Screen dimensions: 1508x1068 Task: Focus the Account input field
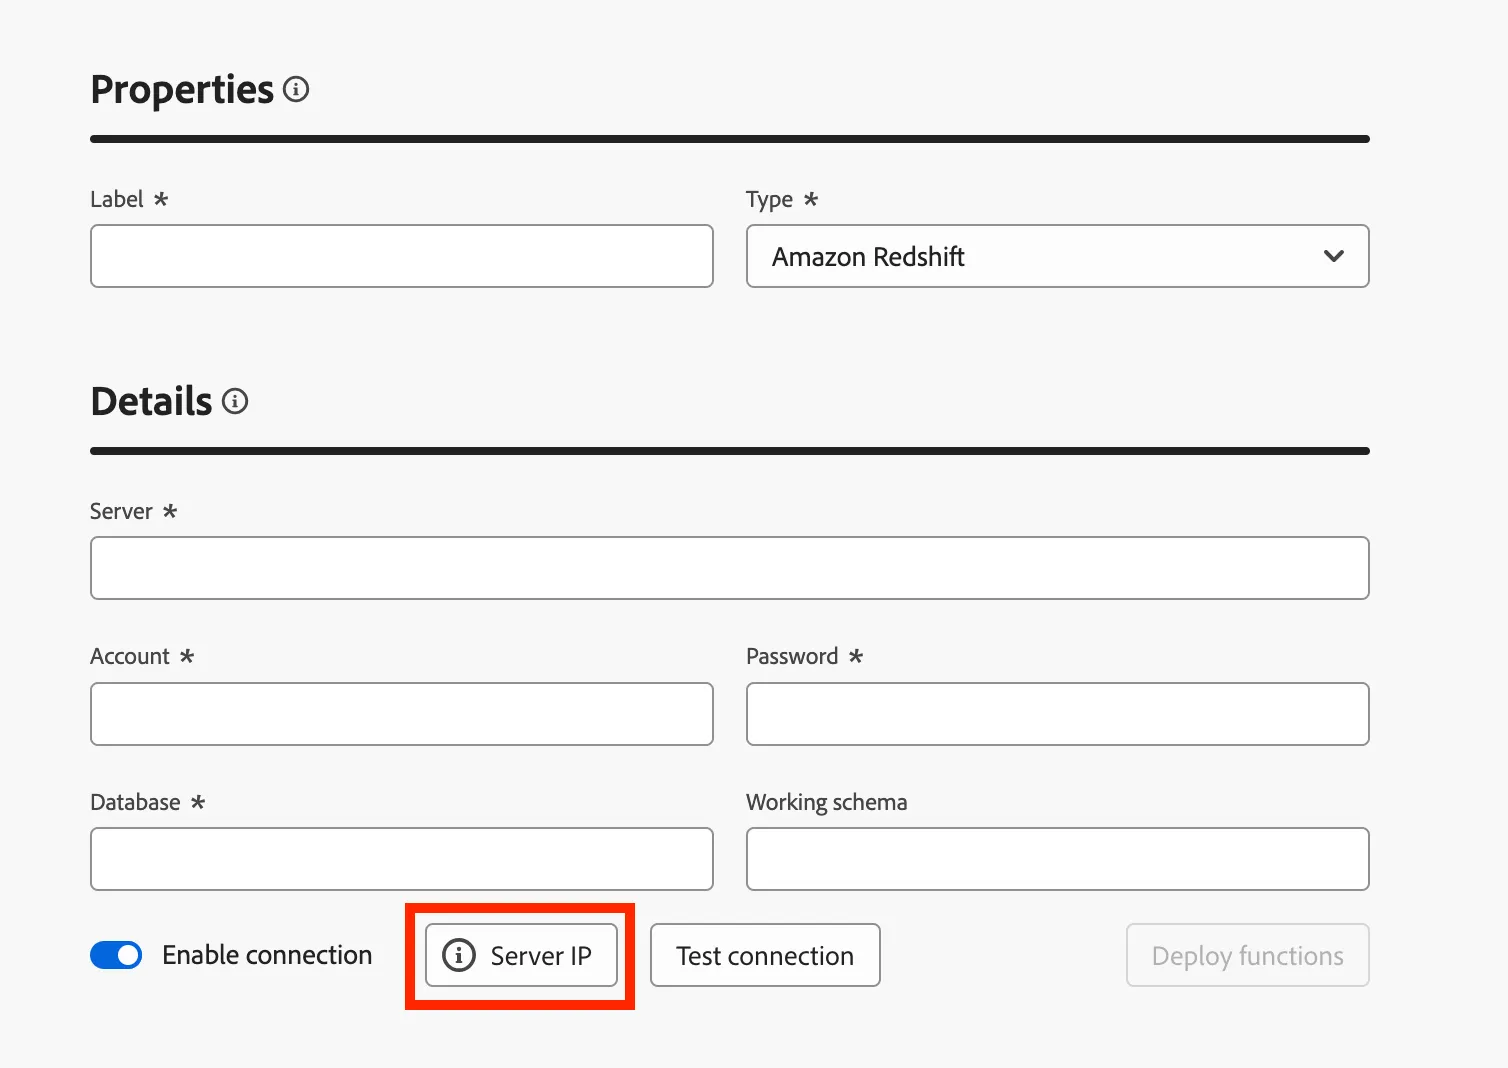401,714
